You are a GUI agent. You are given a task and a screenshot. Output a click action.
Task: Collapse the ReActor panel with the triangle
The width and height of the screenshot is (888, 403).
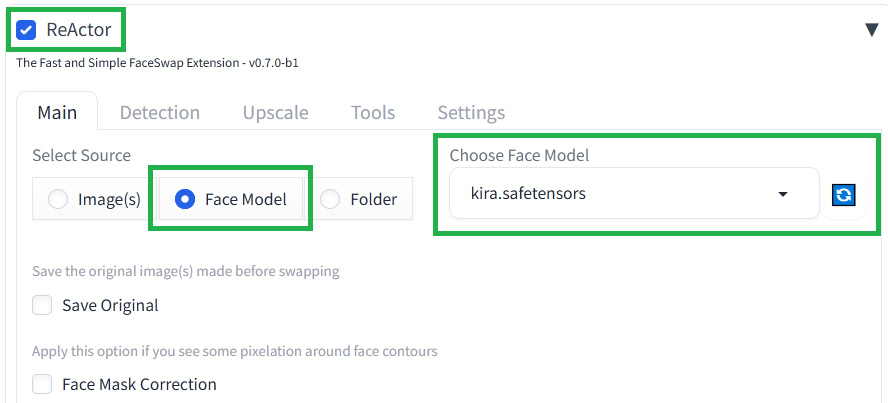[x=872, y=31]
